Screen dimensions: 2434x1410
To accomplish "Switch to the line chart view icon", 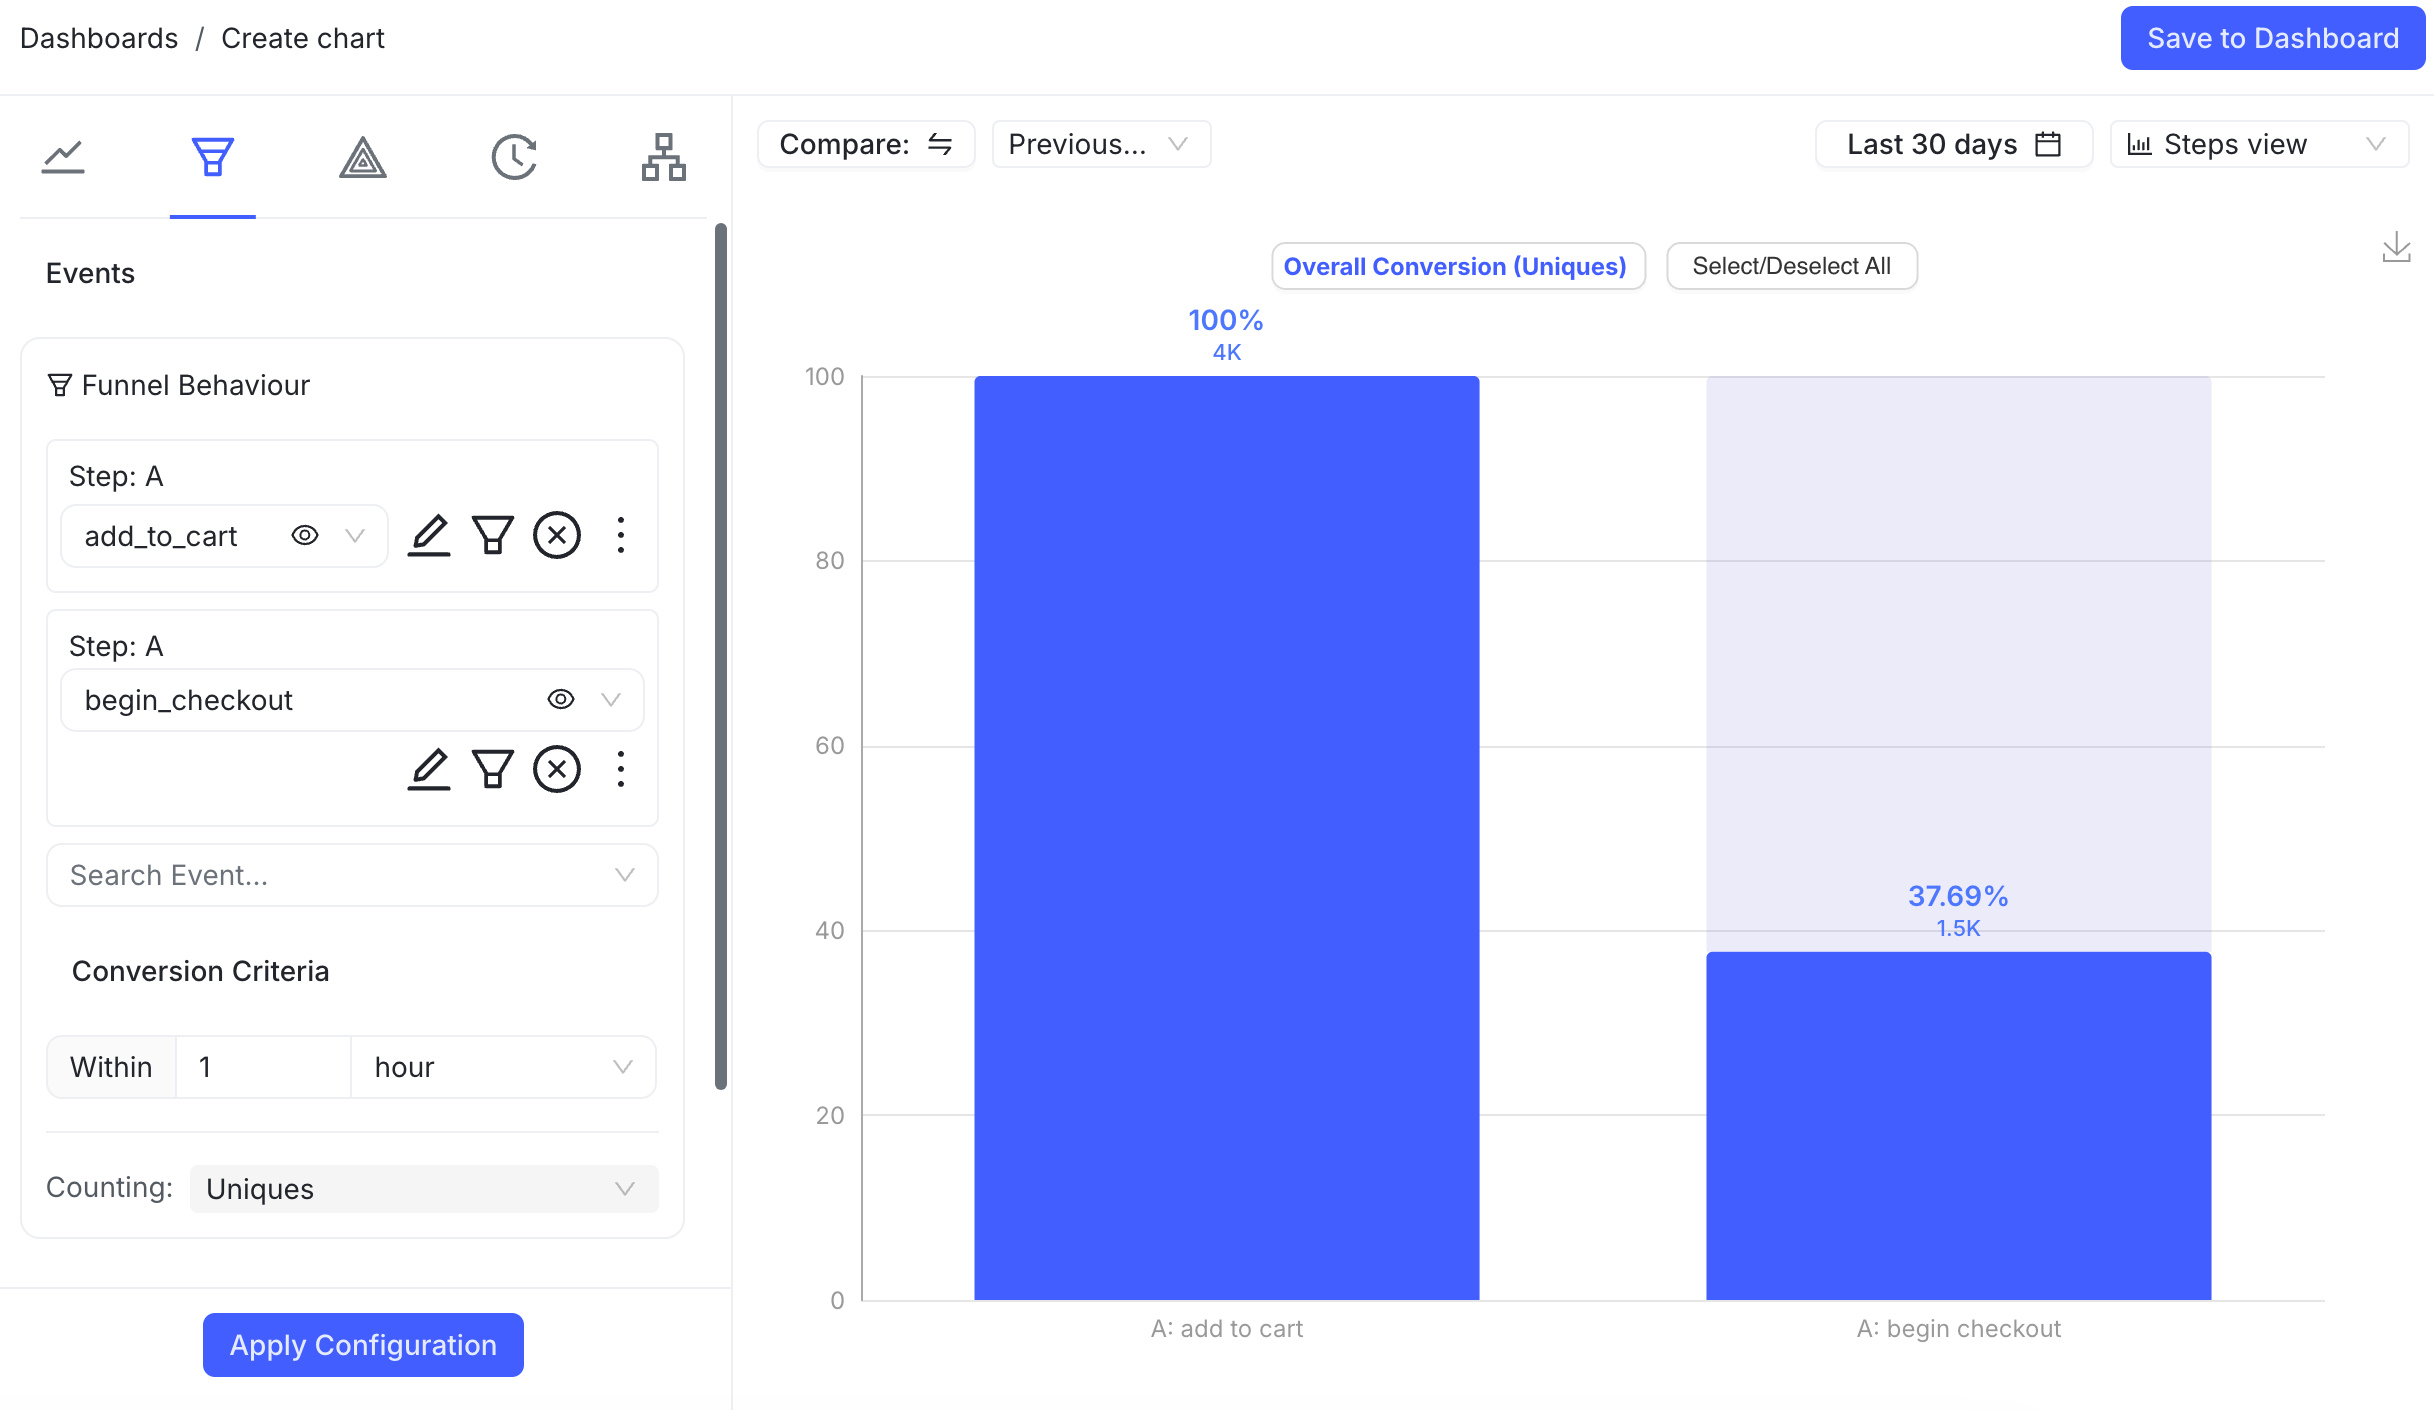I will tap(62, 156).
